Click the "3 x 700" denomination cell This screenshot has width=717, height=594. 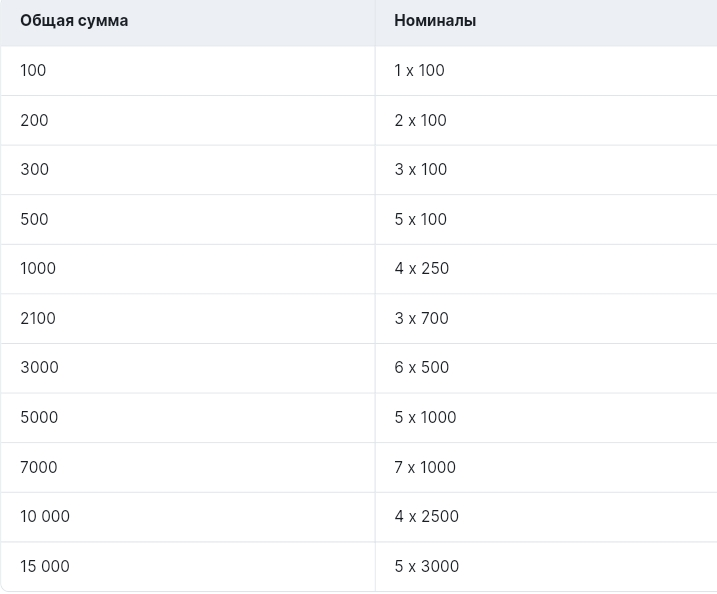[x=421, y=318]
